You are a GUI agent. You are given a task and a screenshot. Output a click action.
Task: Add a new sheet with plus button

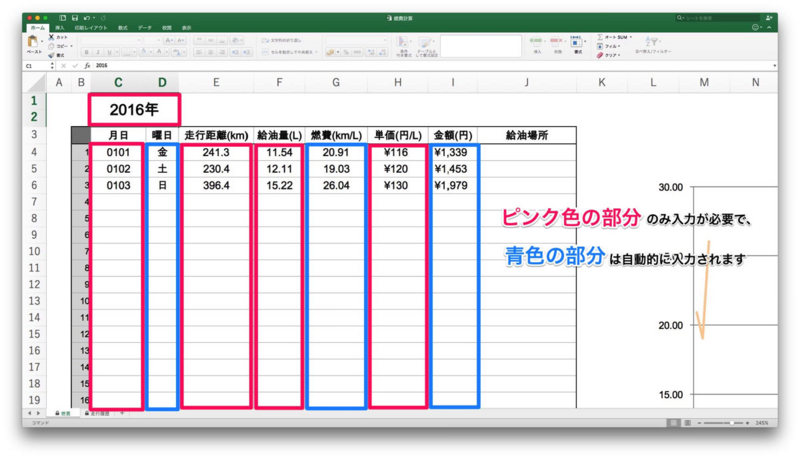tap(122, 414)
